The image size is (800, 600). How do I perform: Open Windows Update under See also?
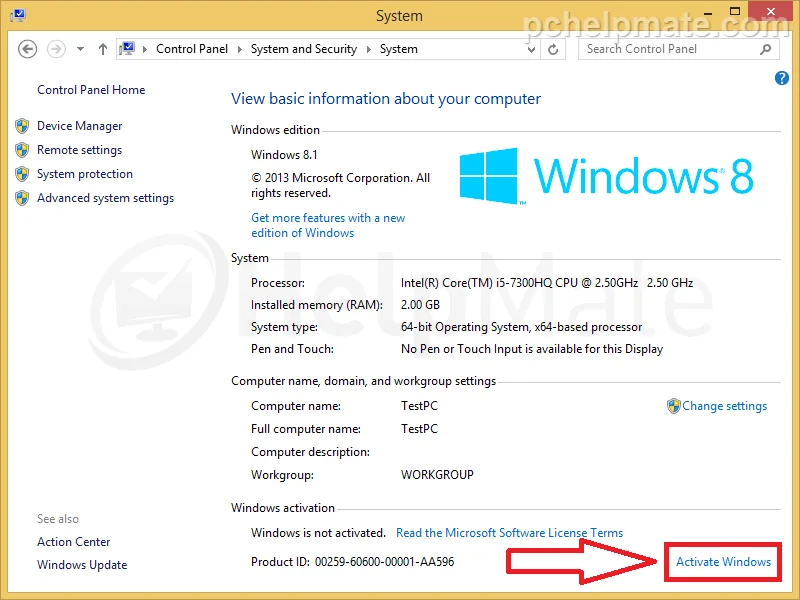(82, 565)
